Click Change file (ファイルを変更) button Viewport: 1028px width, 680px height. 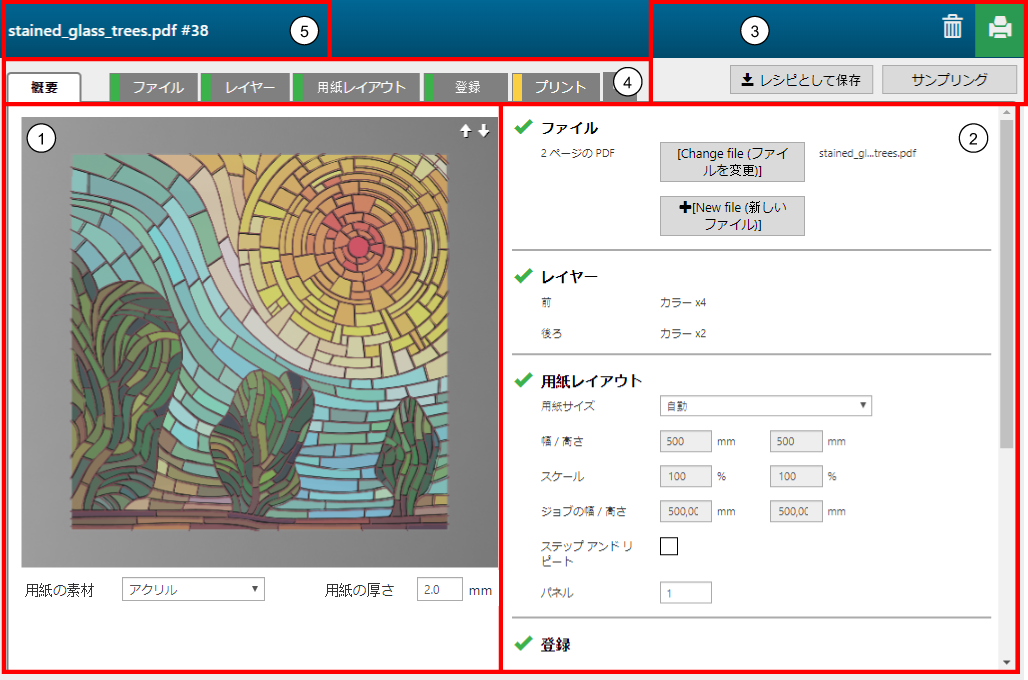[732, 162]
